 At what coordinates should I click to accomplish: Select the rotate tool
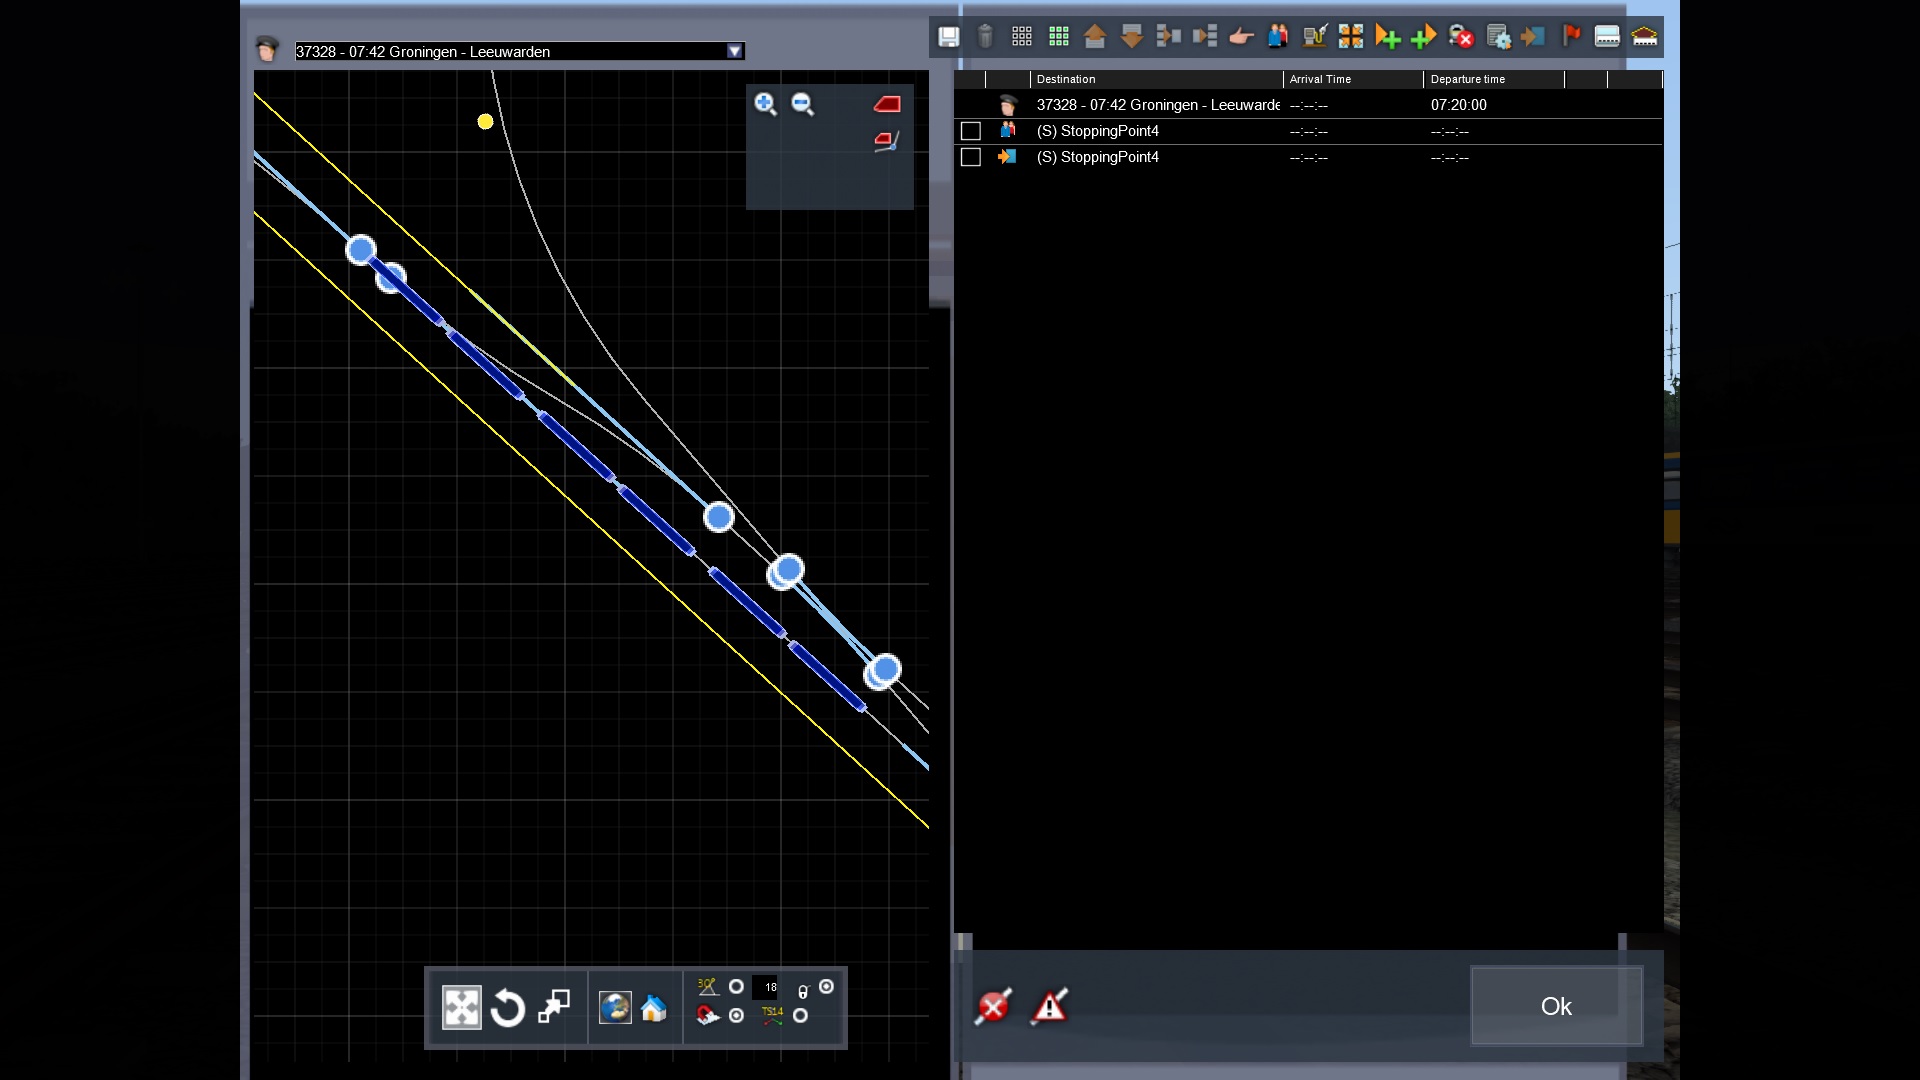[507, 1008]
